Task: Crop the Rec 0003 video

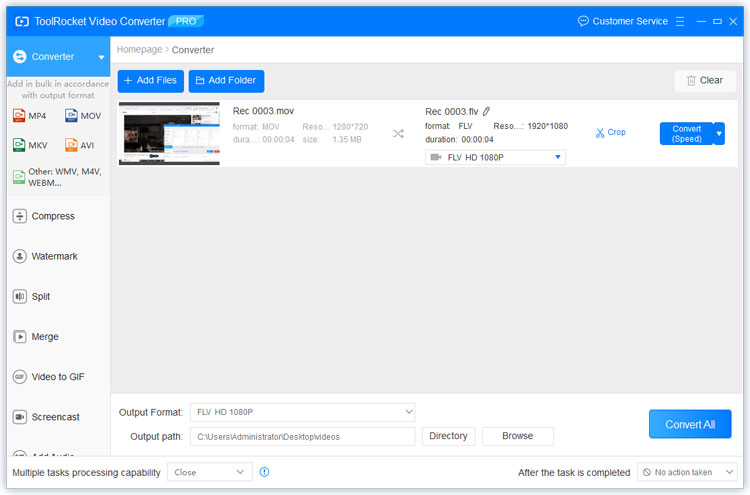Action: 611,132
